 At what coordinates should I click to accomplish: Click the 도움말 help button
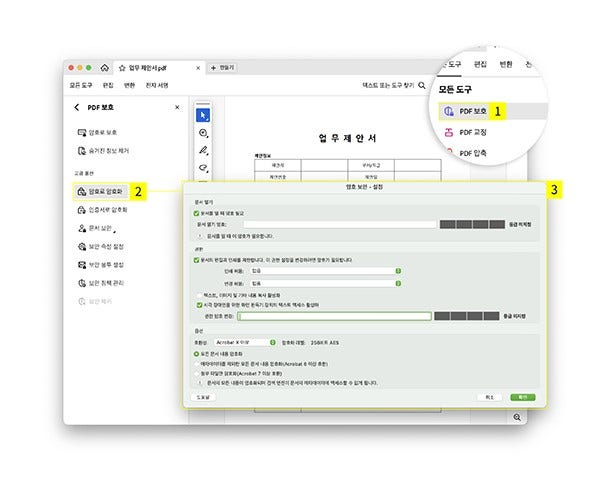[x=203, y=397]
